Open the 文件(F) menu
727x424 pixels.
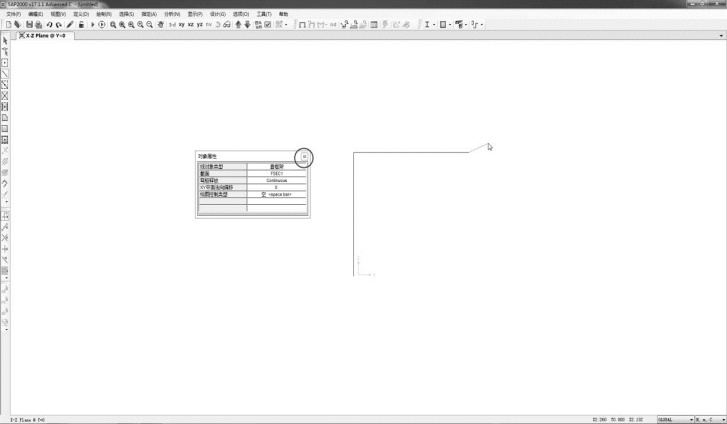click(13, 14)
